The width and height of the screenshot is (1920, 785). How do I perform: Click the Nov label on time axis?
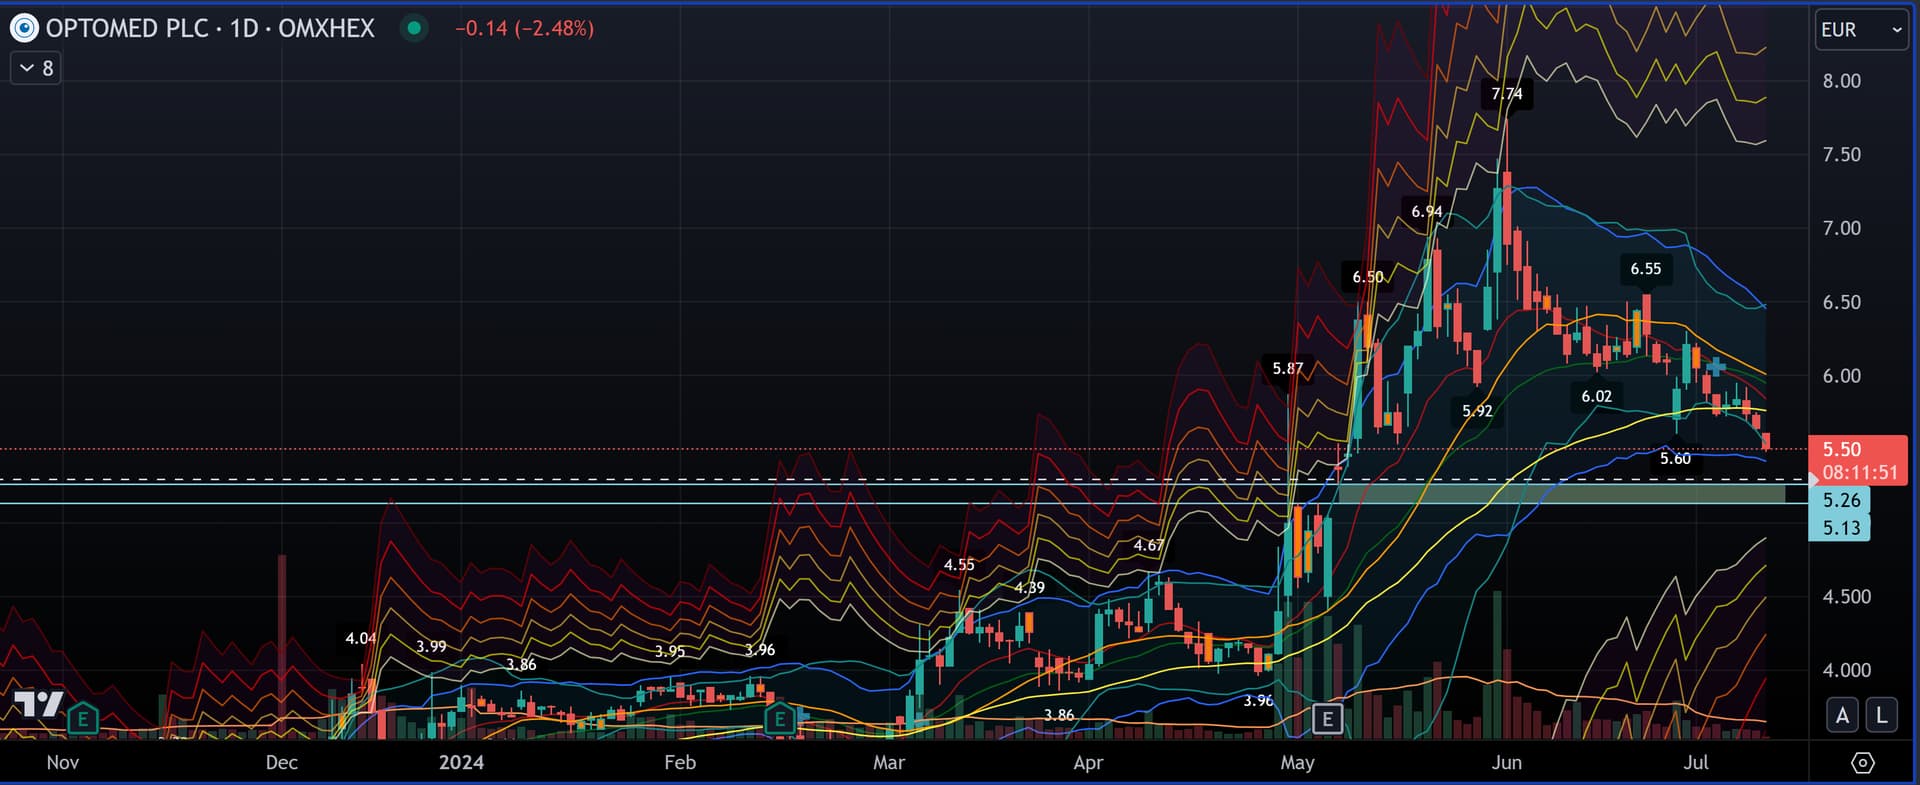(x=63, y=762)
